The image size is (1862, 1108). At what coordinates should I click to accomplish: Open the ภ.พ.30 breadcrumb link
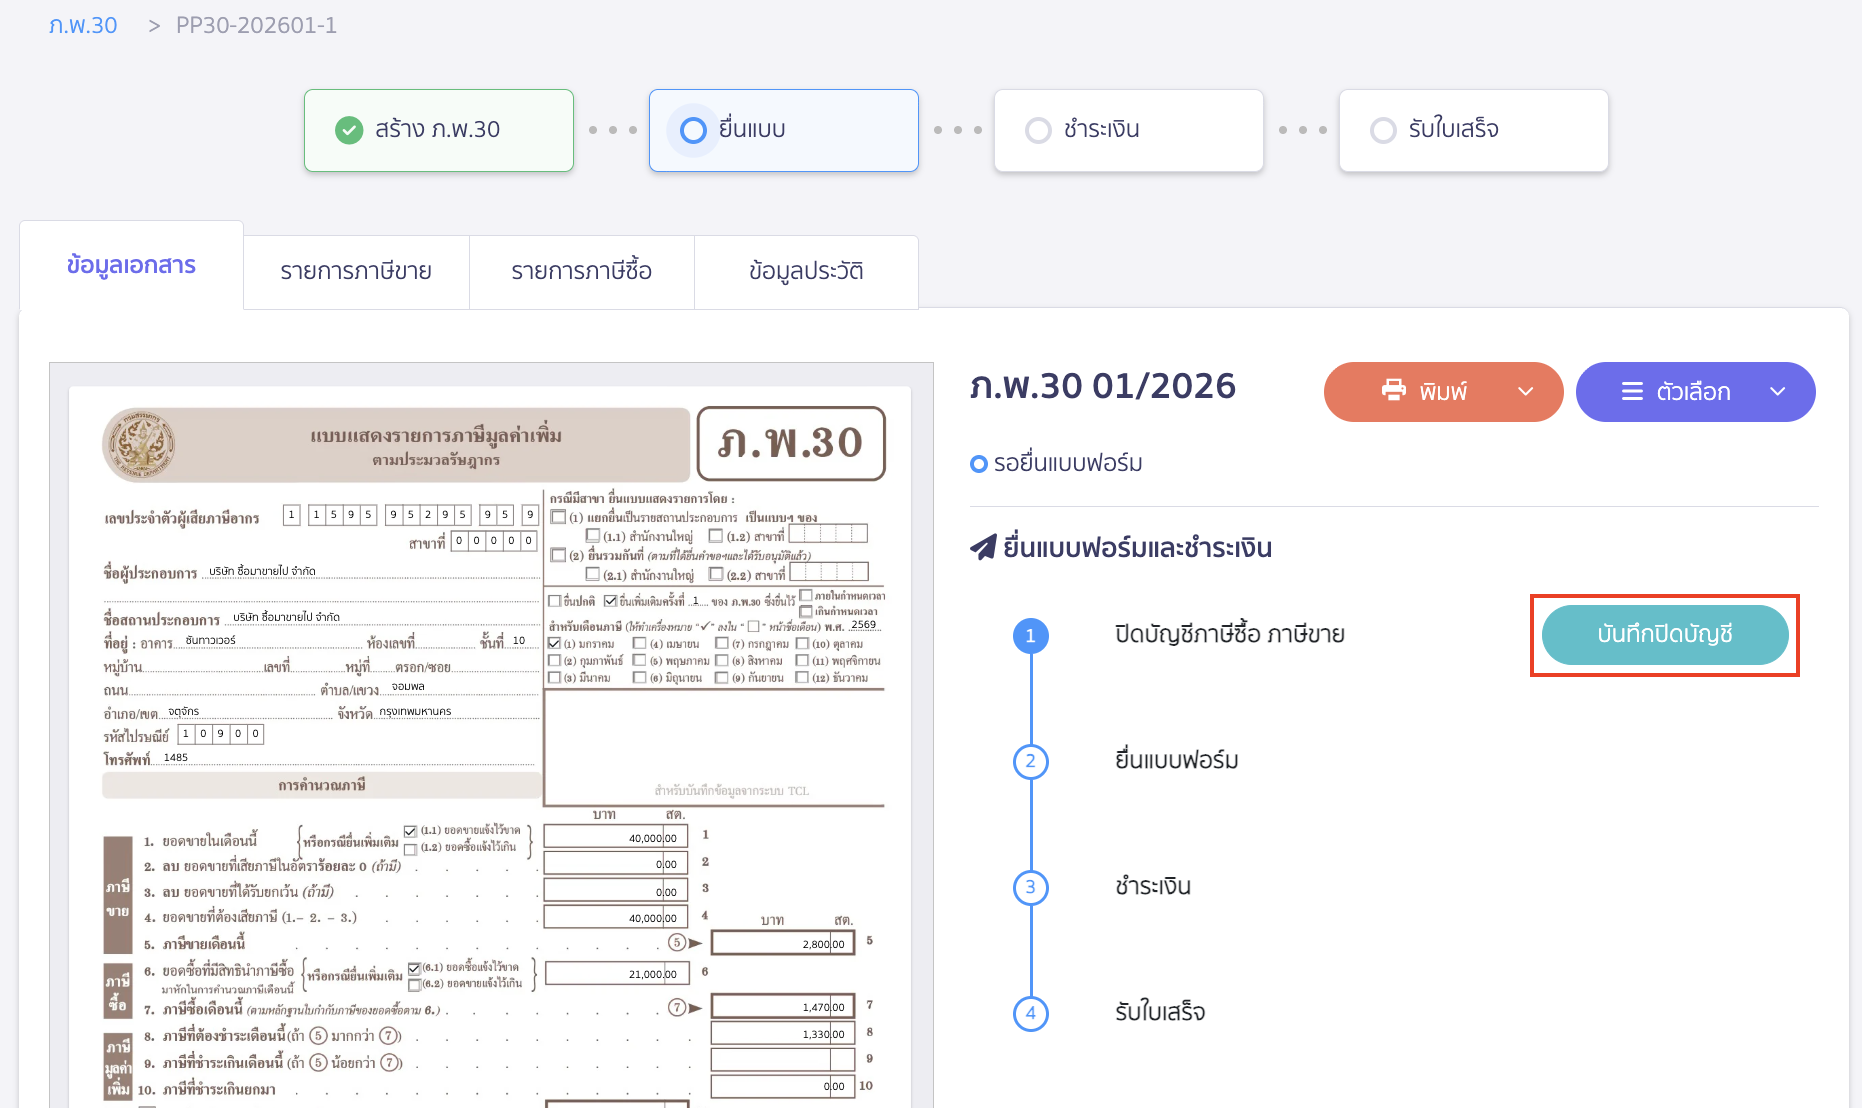coord(83,25)
